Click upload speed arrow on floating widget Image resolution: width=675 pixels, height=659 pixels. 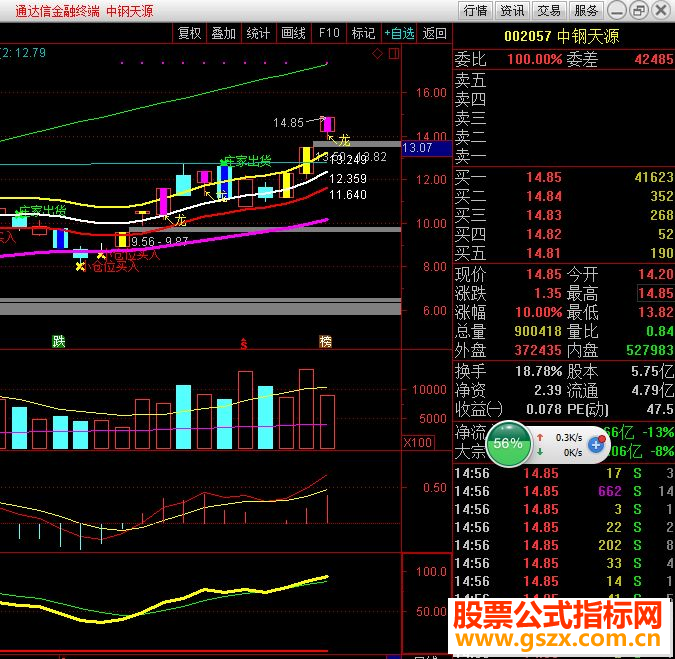pyautogui.click(x=540, y=437)
